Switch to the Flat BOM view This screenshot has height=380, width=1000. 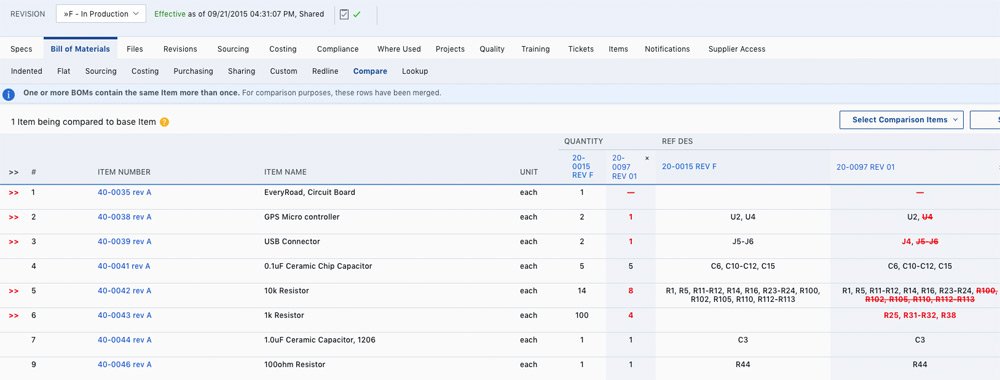click(64, 71)
